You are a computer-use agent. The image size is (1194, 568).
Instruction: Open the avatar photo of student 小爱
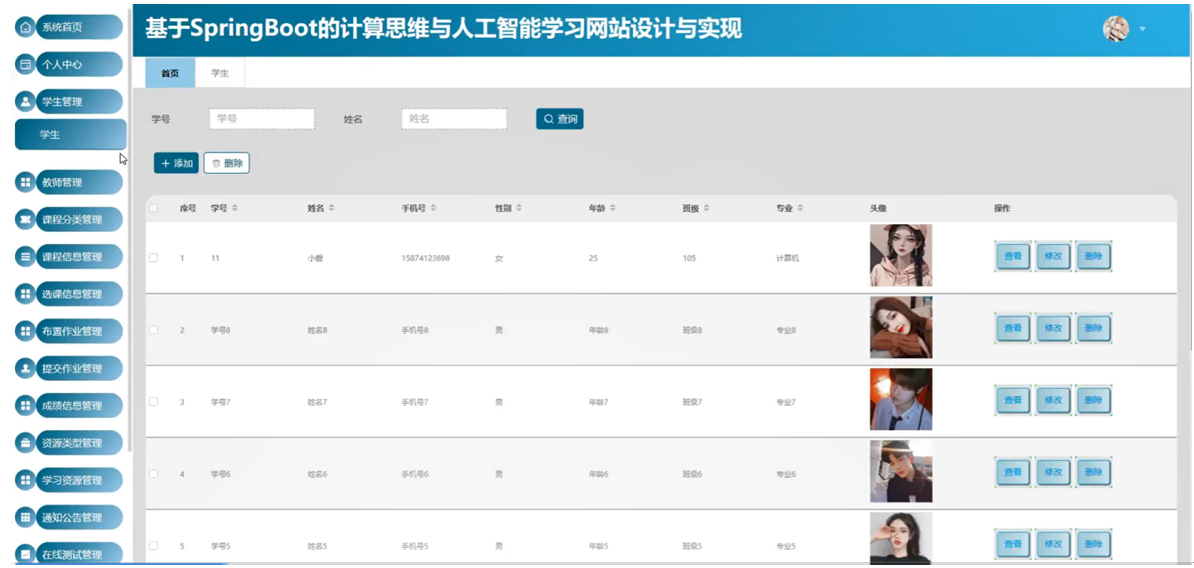(x=901, y=255)
